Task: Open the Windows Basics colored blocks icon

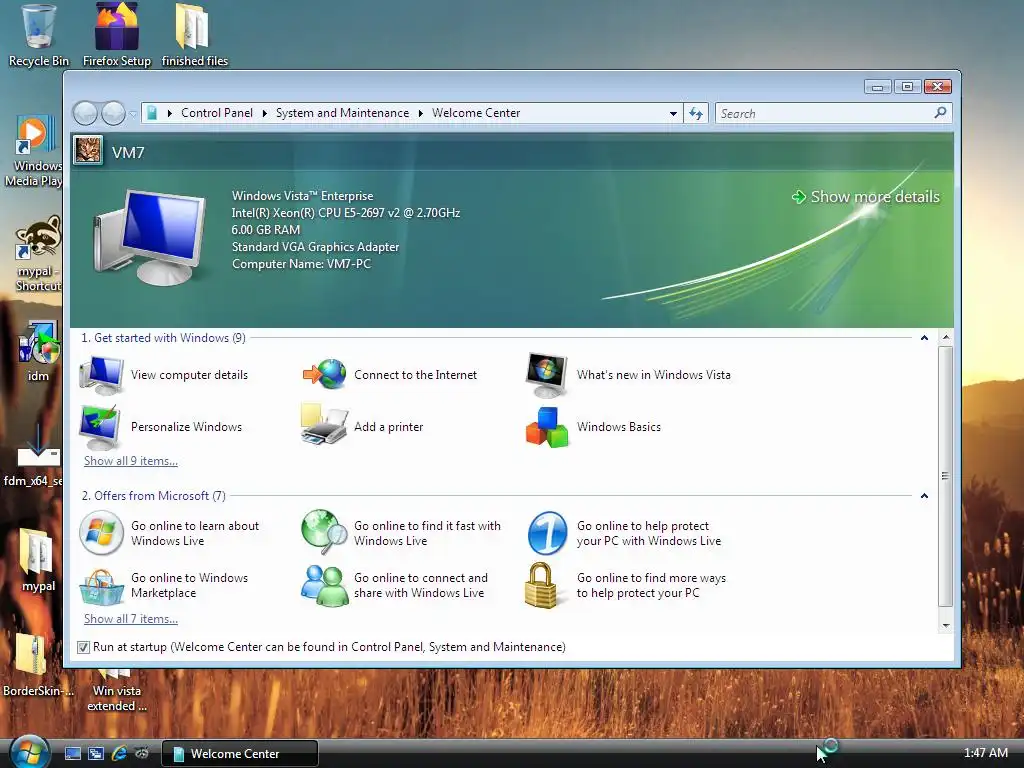Action: [547, 427]
